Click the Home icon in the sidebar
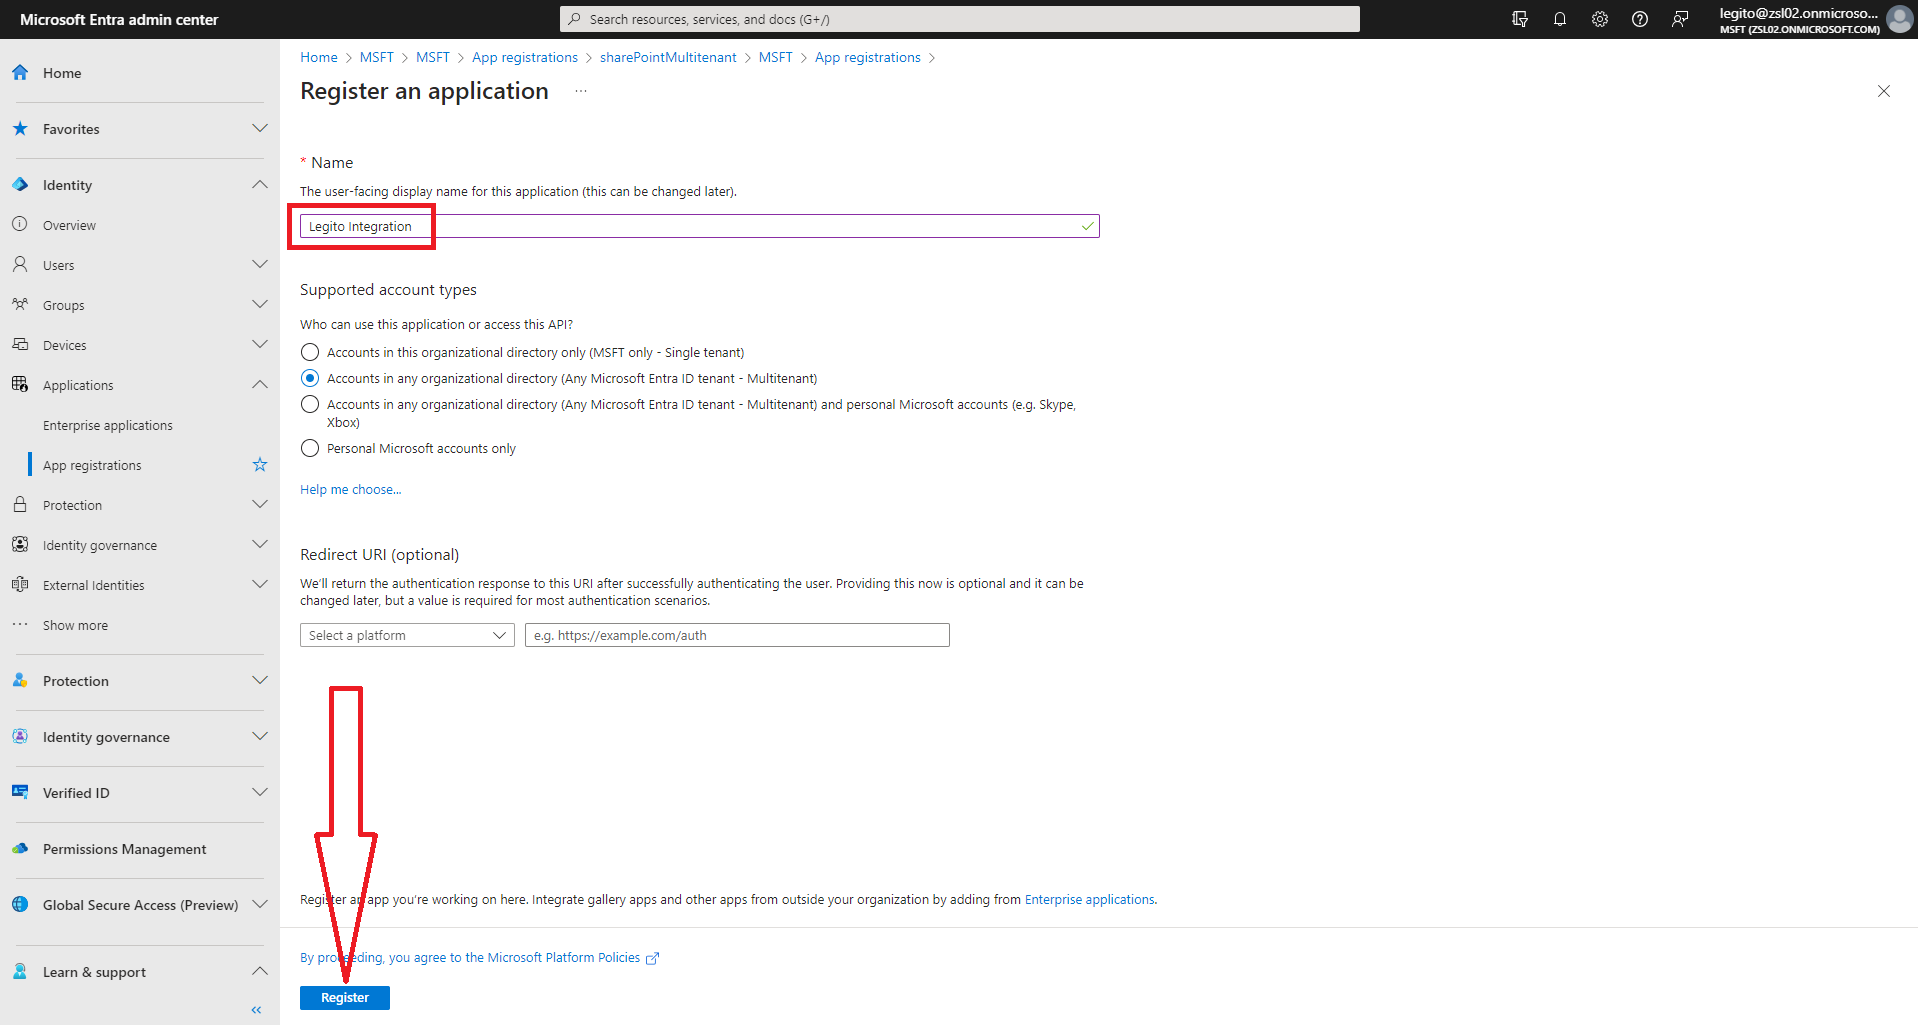 (x=20, y=72)
